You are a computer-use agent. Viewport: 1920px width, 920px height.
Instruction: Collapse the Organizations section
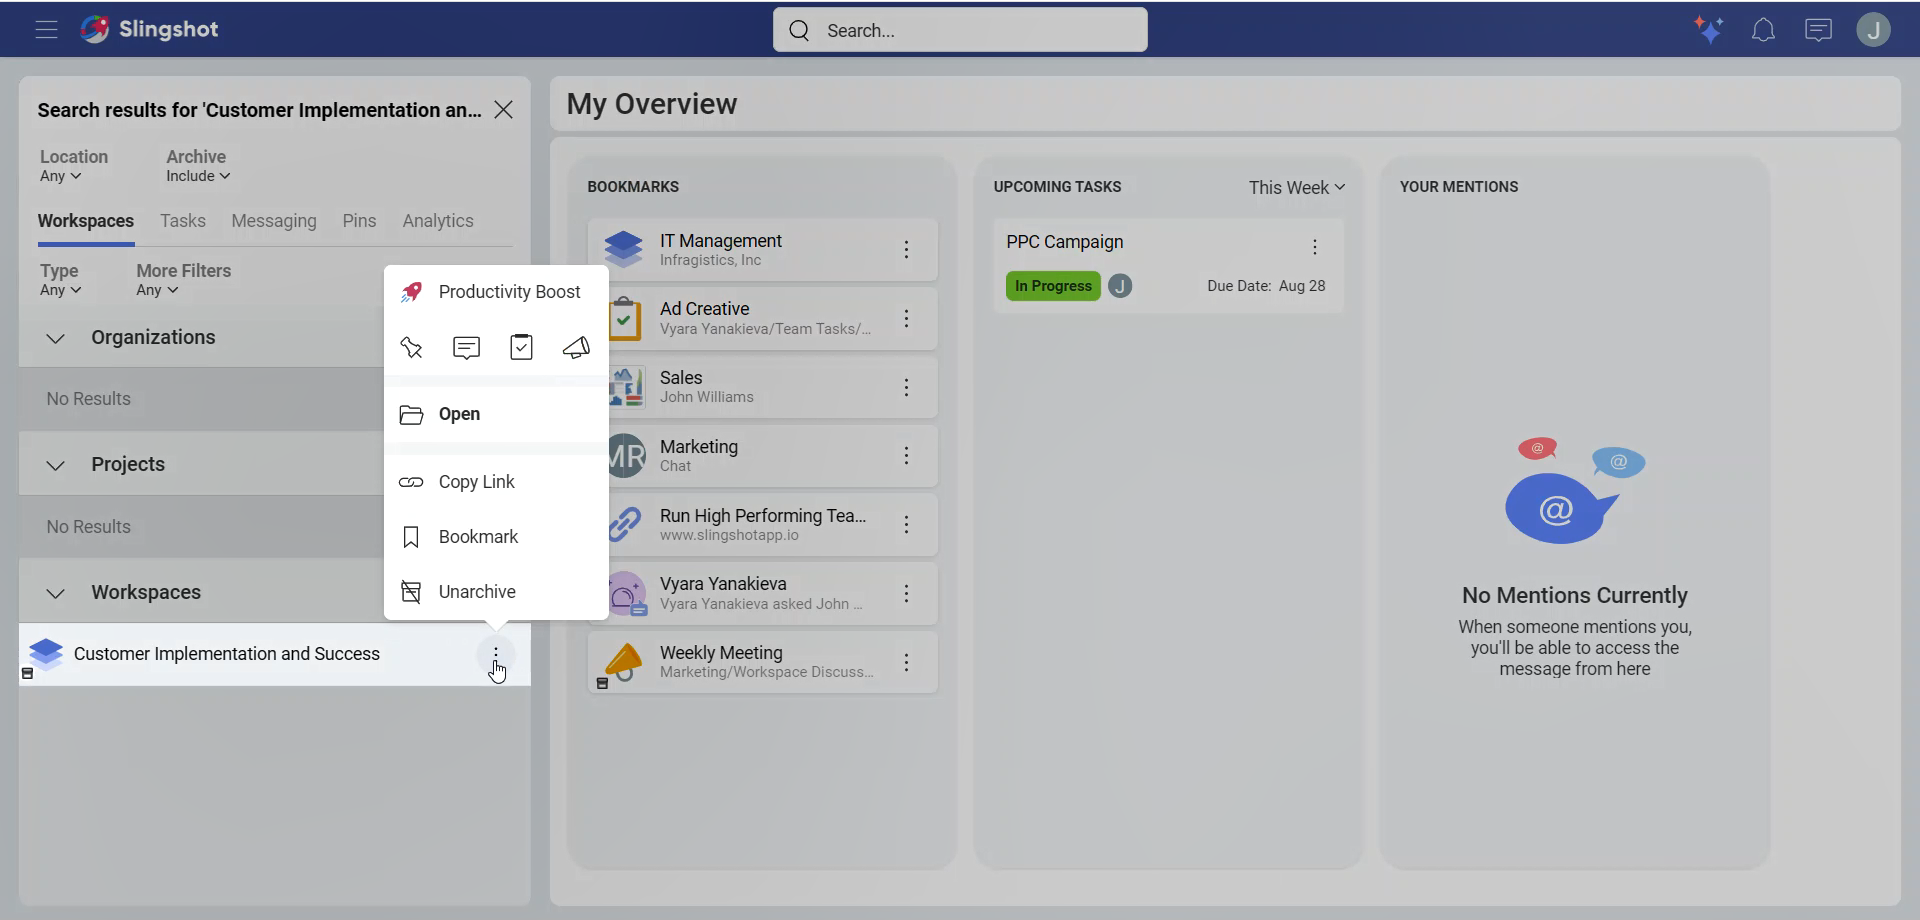pyautogui.click(x=56, y=338)
